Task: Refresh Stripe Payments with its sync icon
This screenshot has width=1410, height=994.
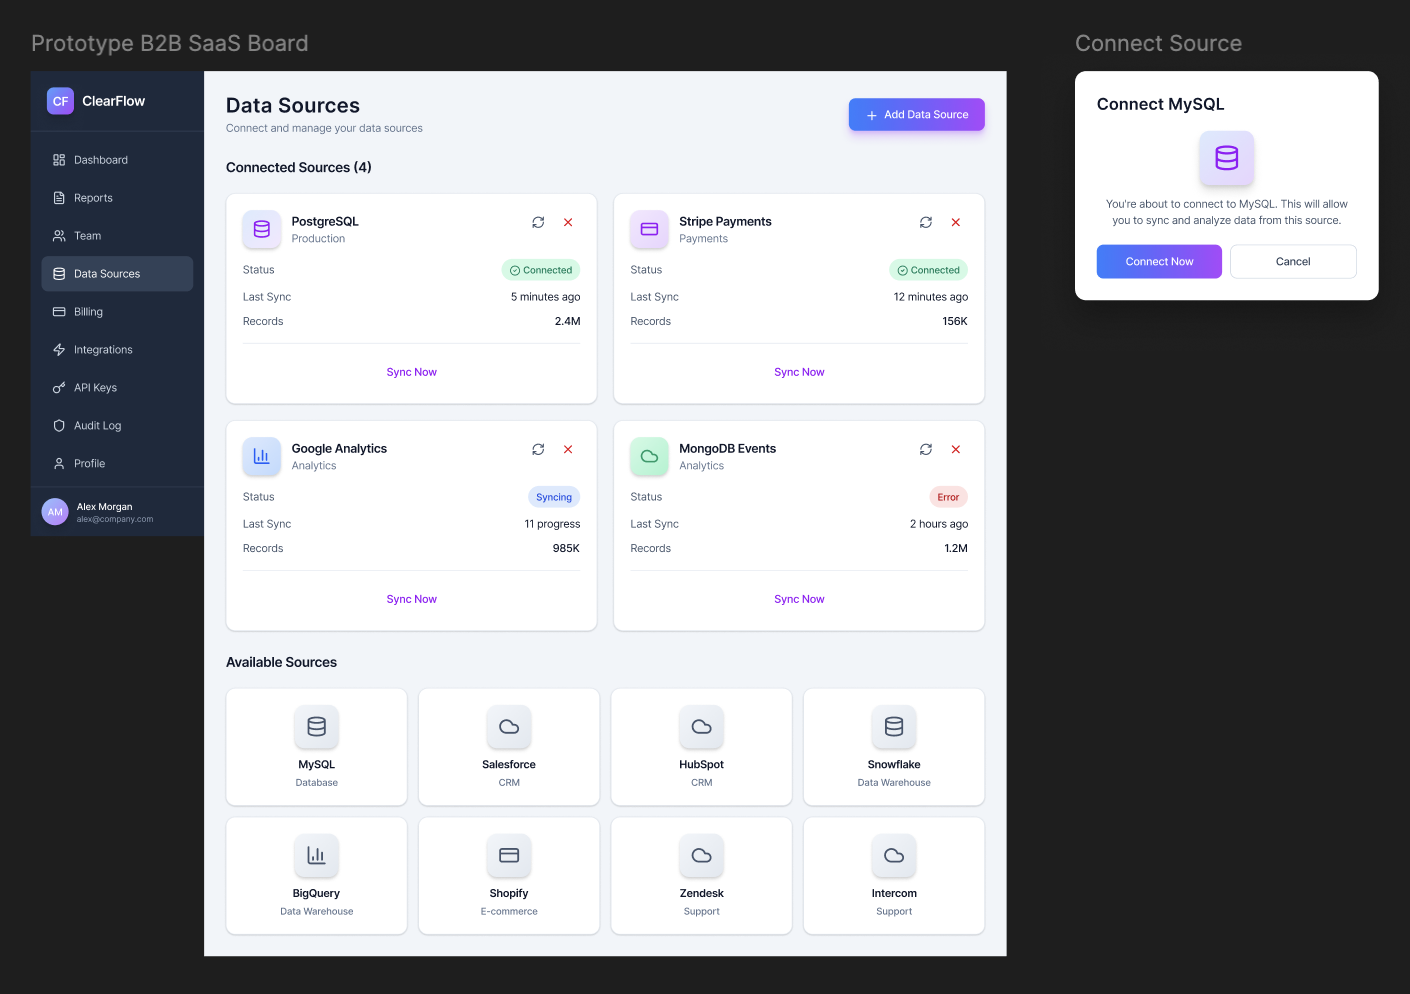Action: point(926,222)
